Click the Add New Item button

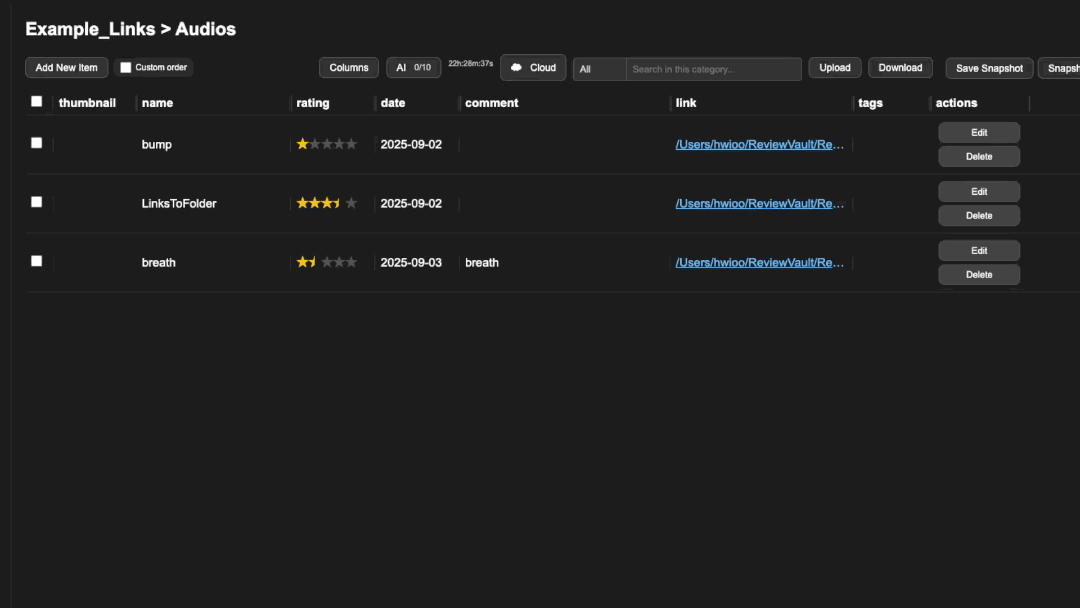[66, 68]
